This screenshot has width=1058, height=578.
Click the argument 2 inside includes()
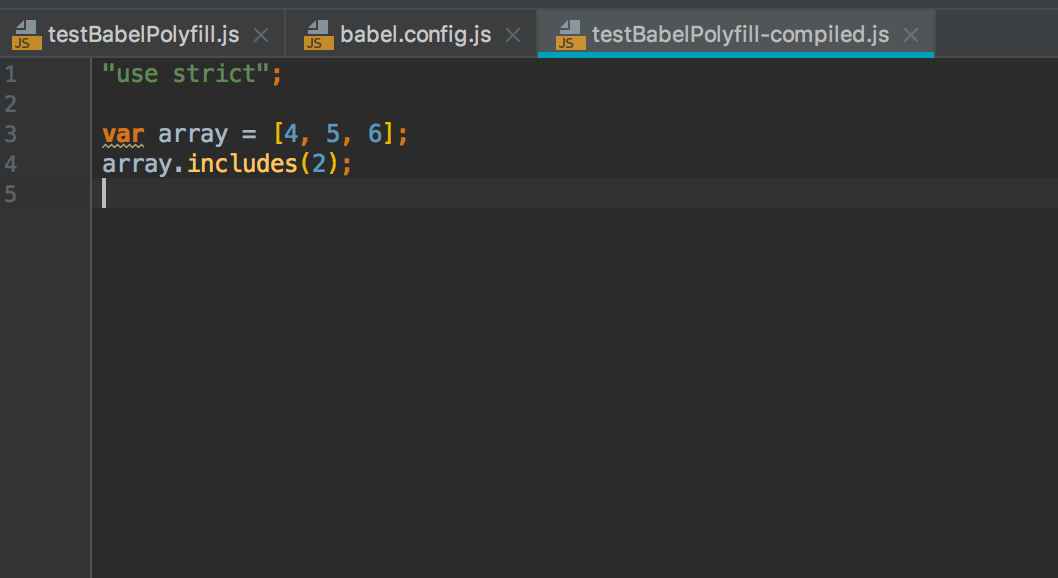point(318,164)
